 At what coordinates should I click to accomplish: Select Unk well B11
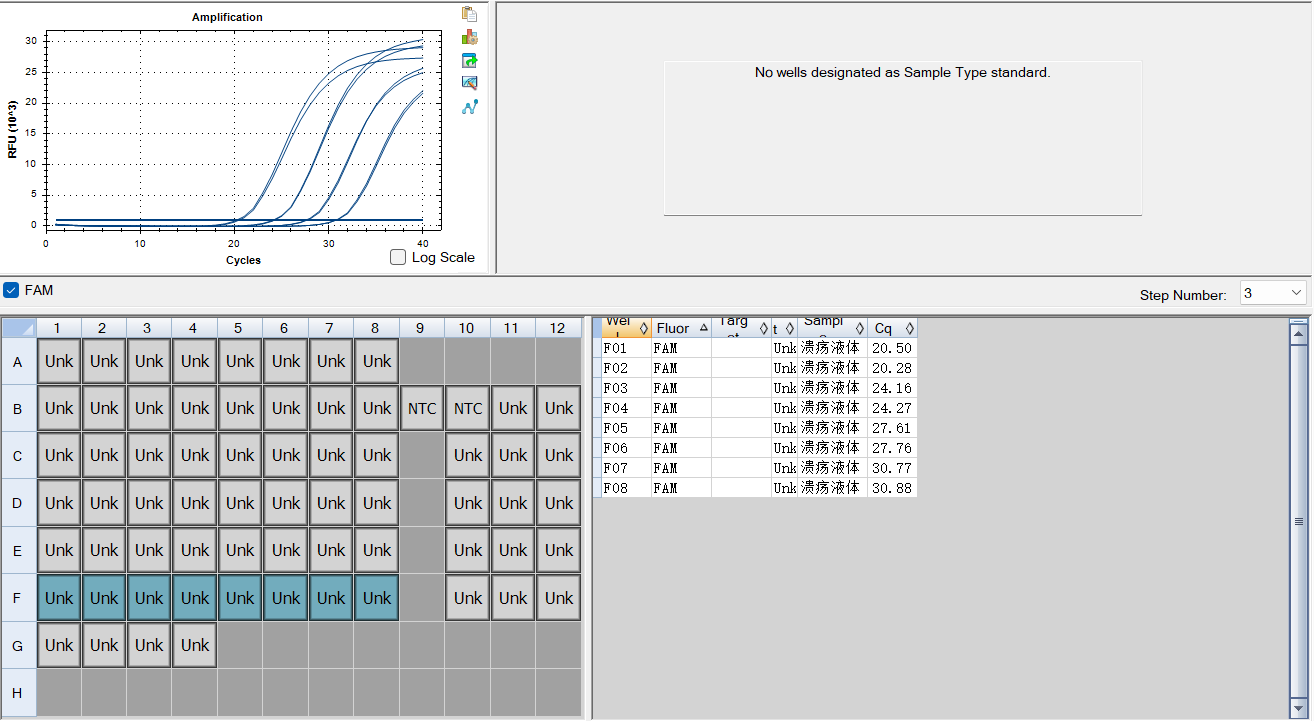(513, 408)
